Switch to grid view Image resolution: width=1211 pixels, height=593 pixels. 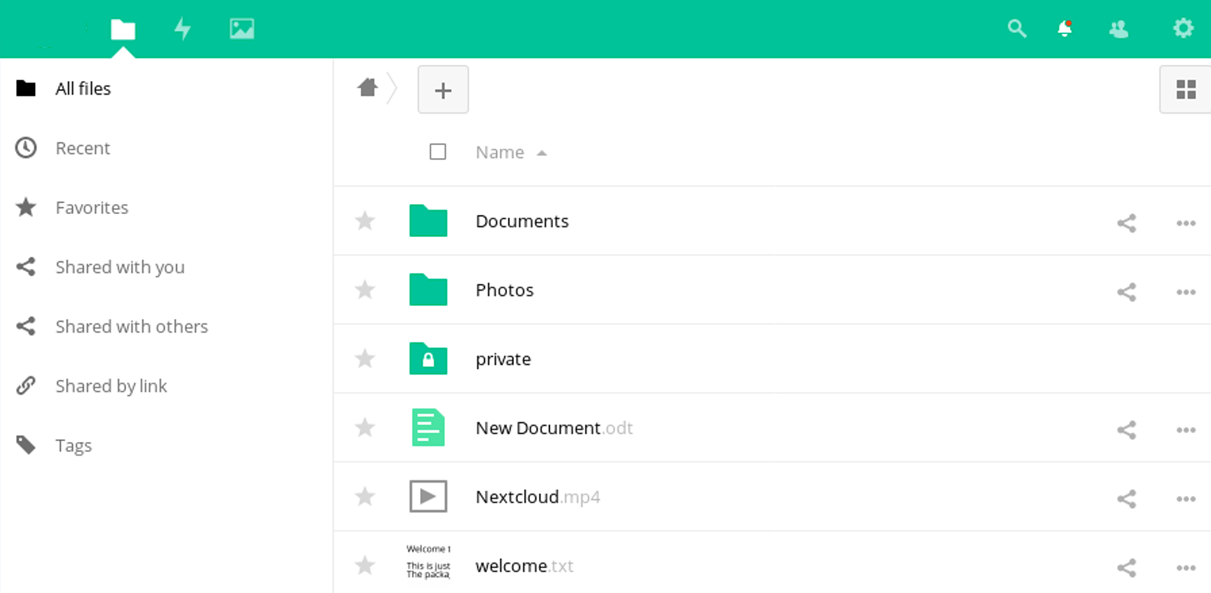1186,90
